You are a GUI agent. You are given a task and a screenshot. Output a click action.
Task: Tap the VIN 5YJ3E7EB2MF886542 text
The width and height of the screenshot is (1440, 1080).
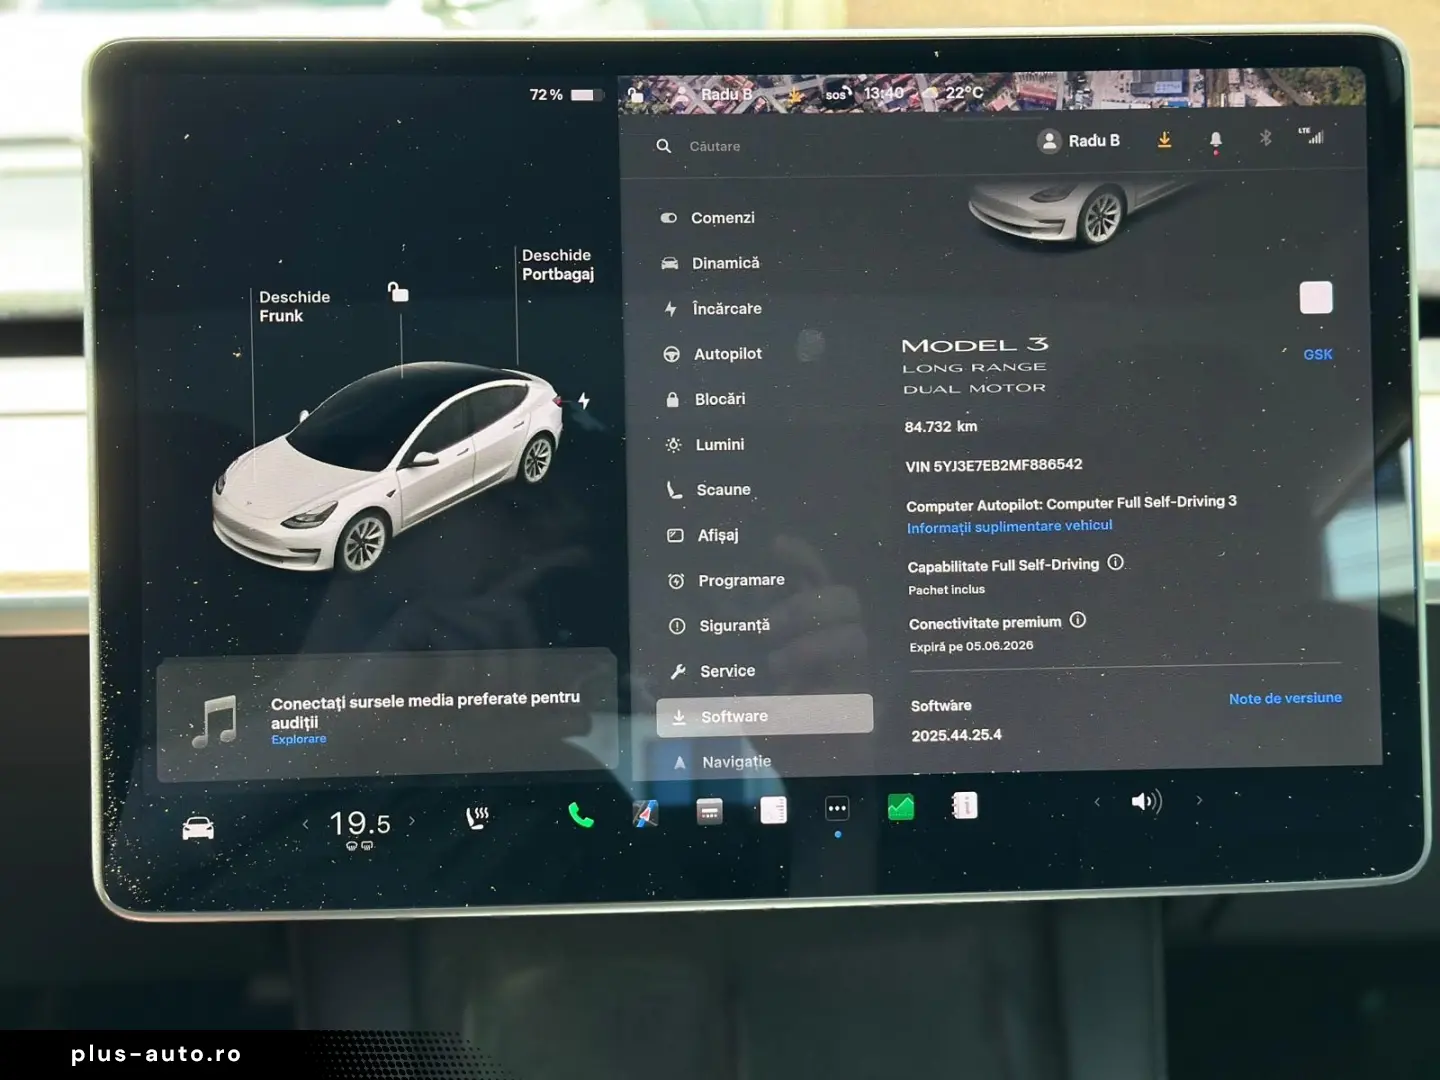tap(994, 465)
